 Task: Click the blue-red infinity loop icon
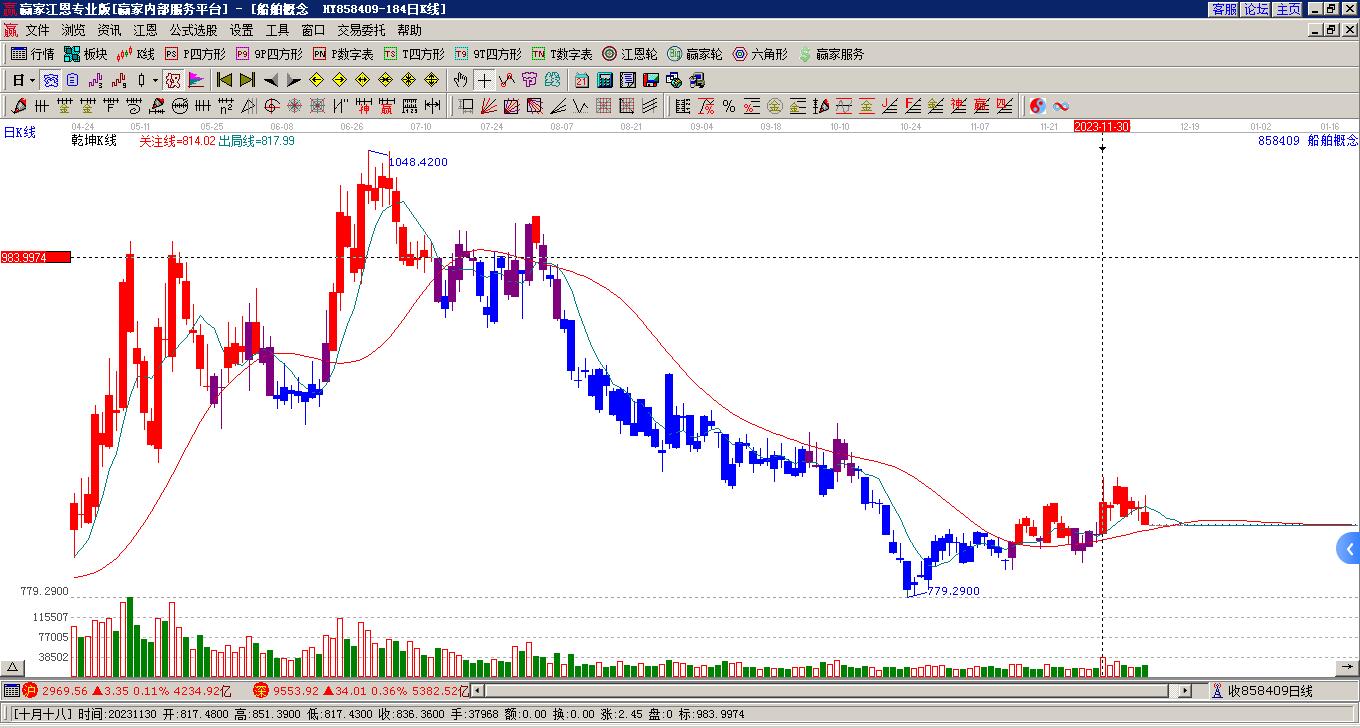[x=1061, y=106]
